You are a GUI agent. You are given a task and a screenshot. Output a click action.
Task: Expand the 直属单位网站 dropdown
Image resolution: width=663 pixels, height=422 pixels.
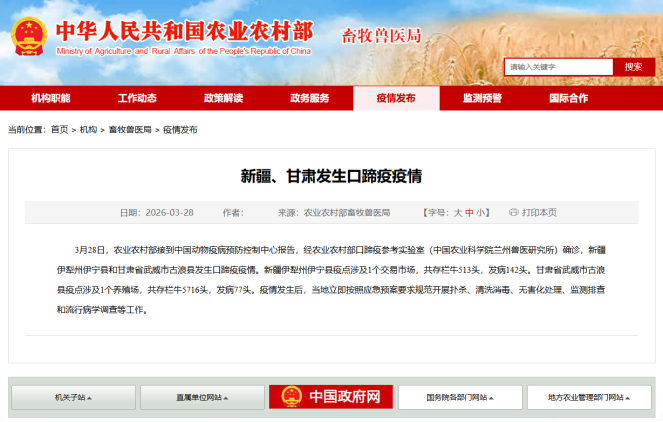[x=203, y=397]
